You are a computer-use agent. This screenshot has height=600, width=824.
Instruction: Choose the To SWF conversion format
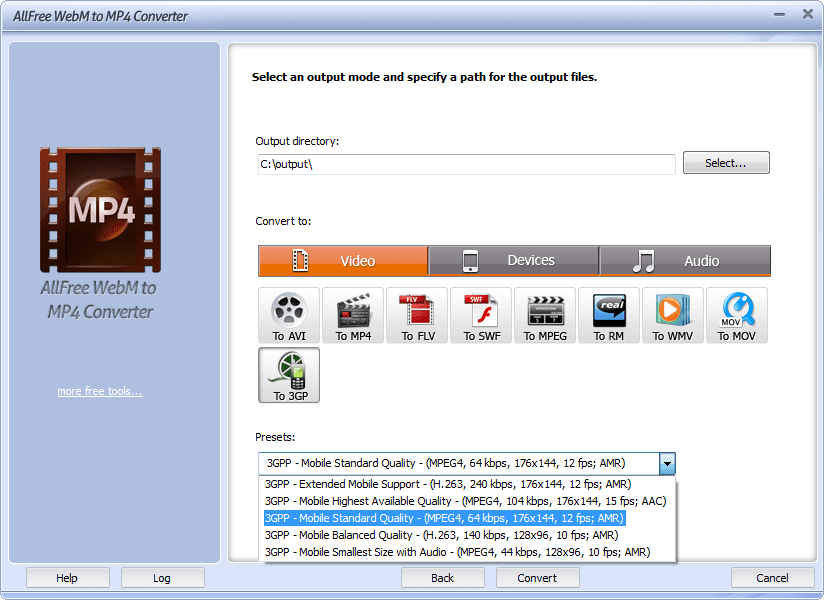pyautogui.click(x=480, y=315)
